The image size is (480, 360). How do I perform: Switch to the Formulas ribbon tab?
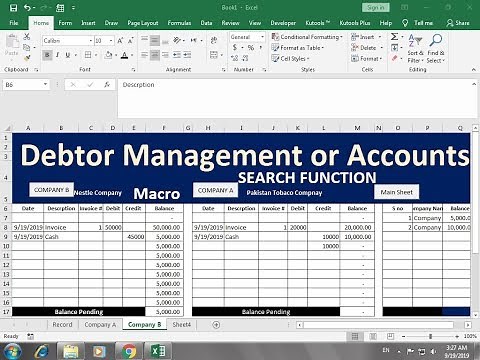pyautogui.click(x=179, y=23)
